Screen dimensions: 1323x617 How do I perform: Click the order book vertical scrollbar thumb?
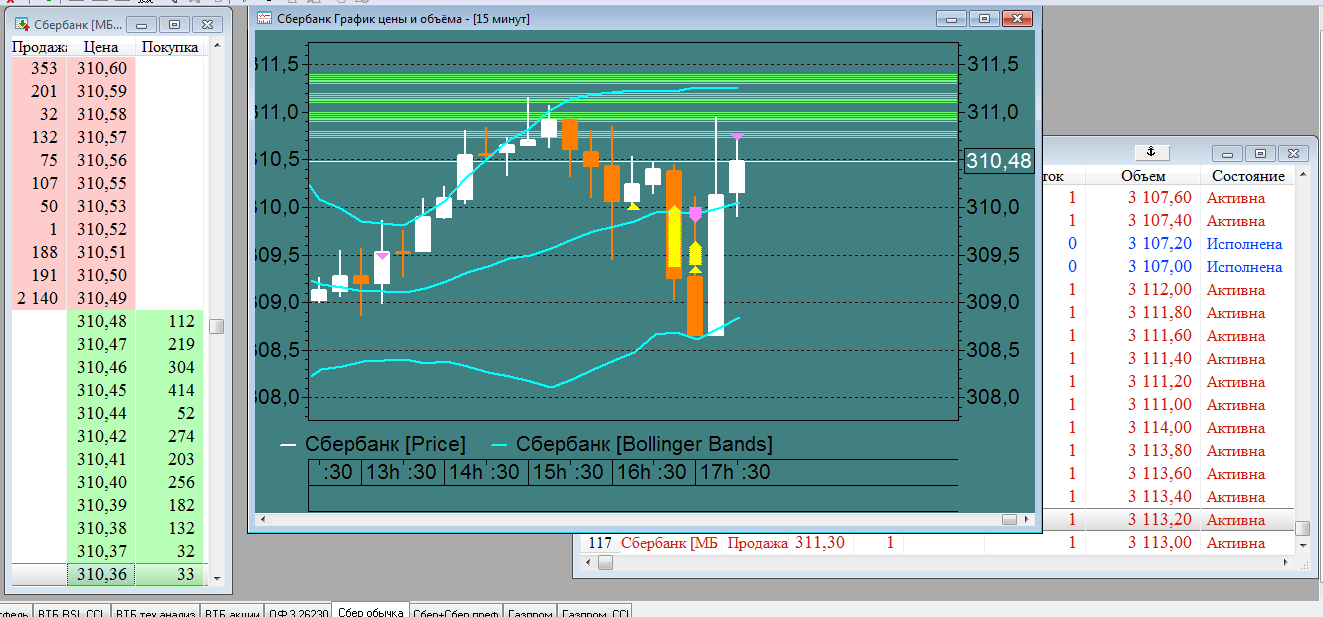click(x=215, y=326)
